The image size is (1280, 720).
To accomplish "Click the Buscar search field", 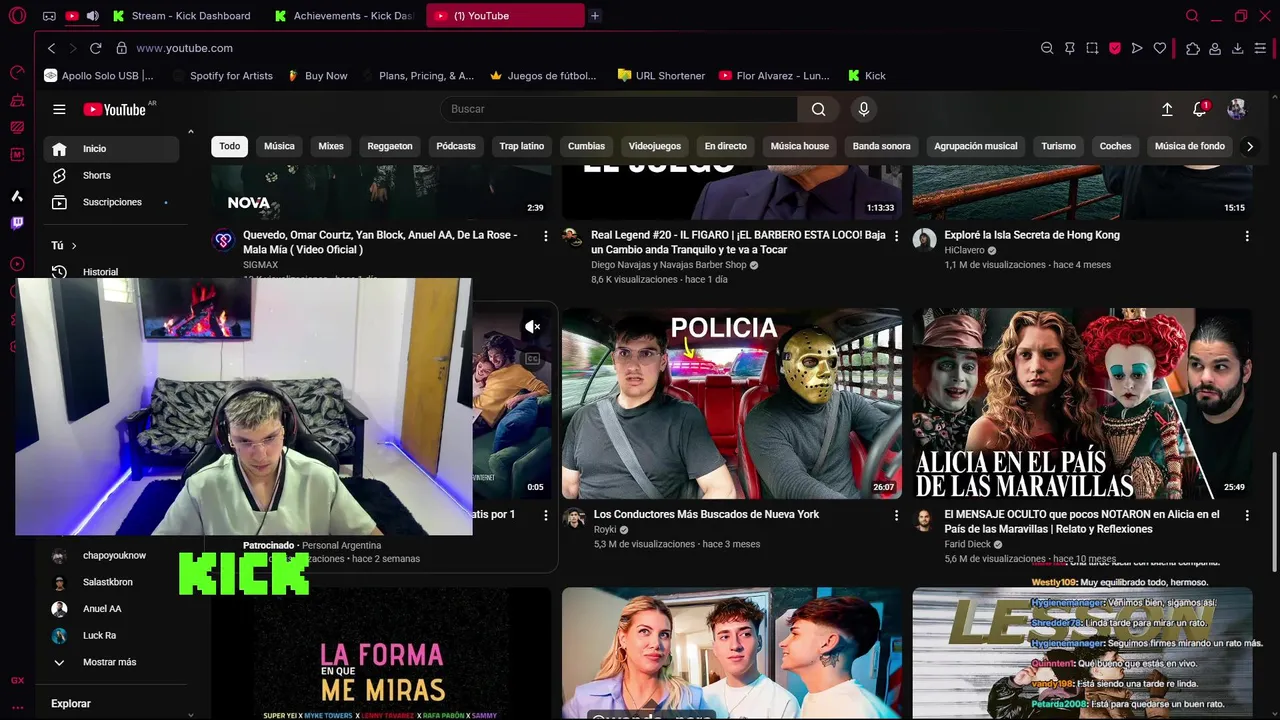I will (619, 109).
